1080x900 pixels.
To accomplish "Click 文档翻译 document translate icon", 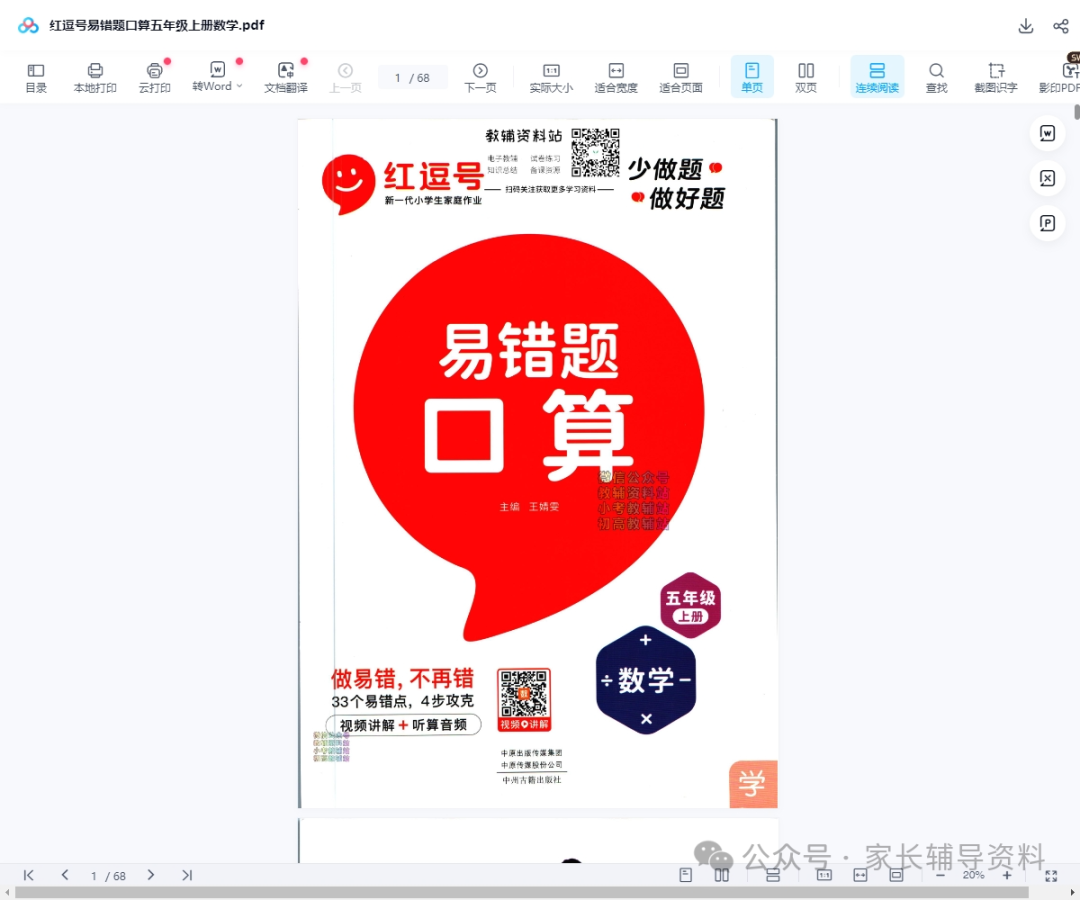I will (286, 78).
